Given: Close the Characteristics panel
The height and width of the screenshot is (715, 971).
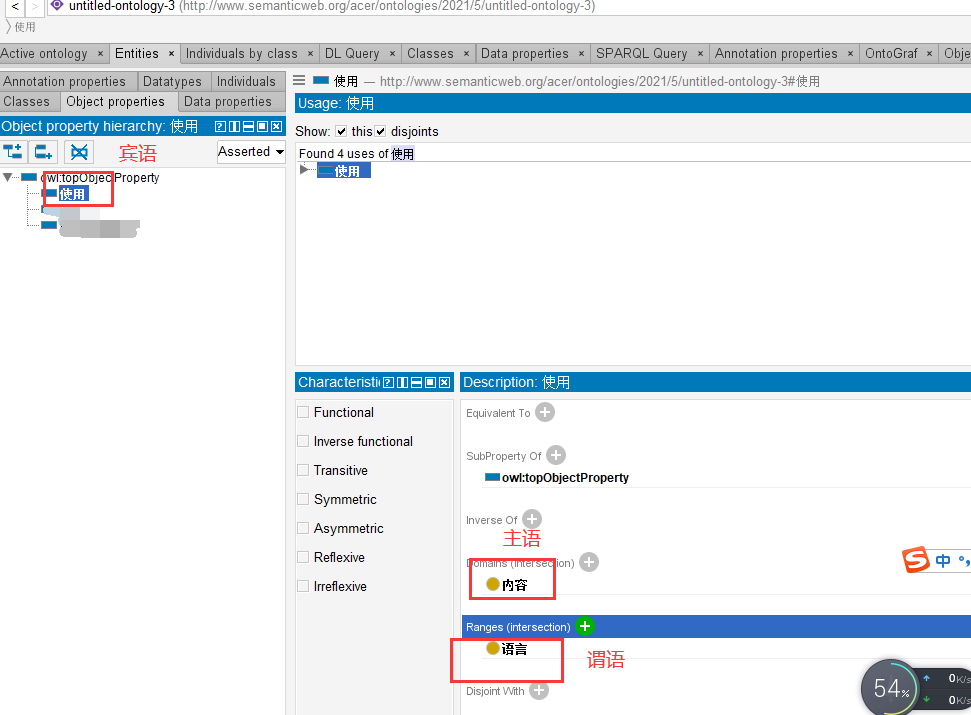Looking at the screenshot, I should pos(445,383).
